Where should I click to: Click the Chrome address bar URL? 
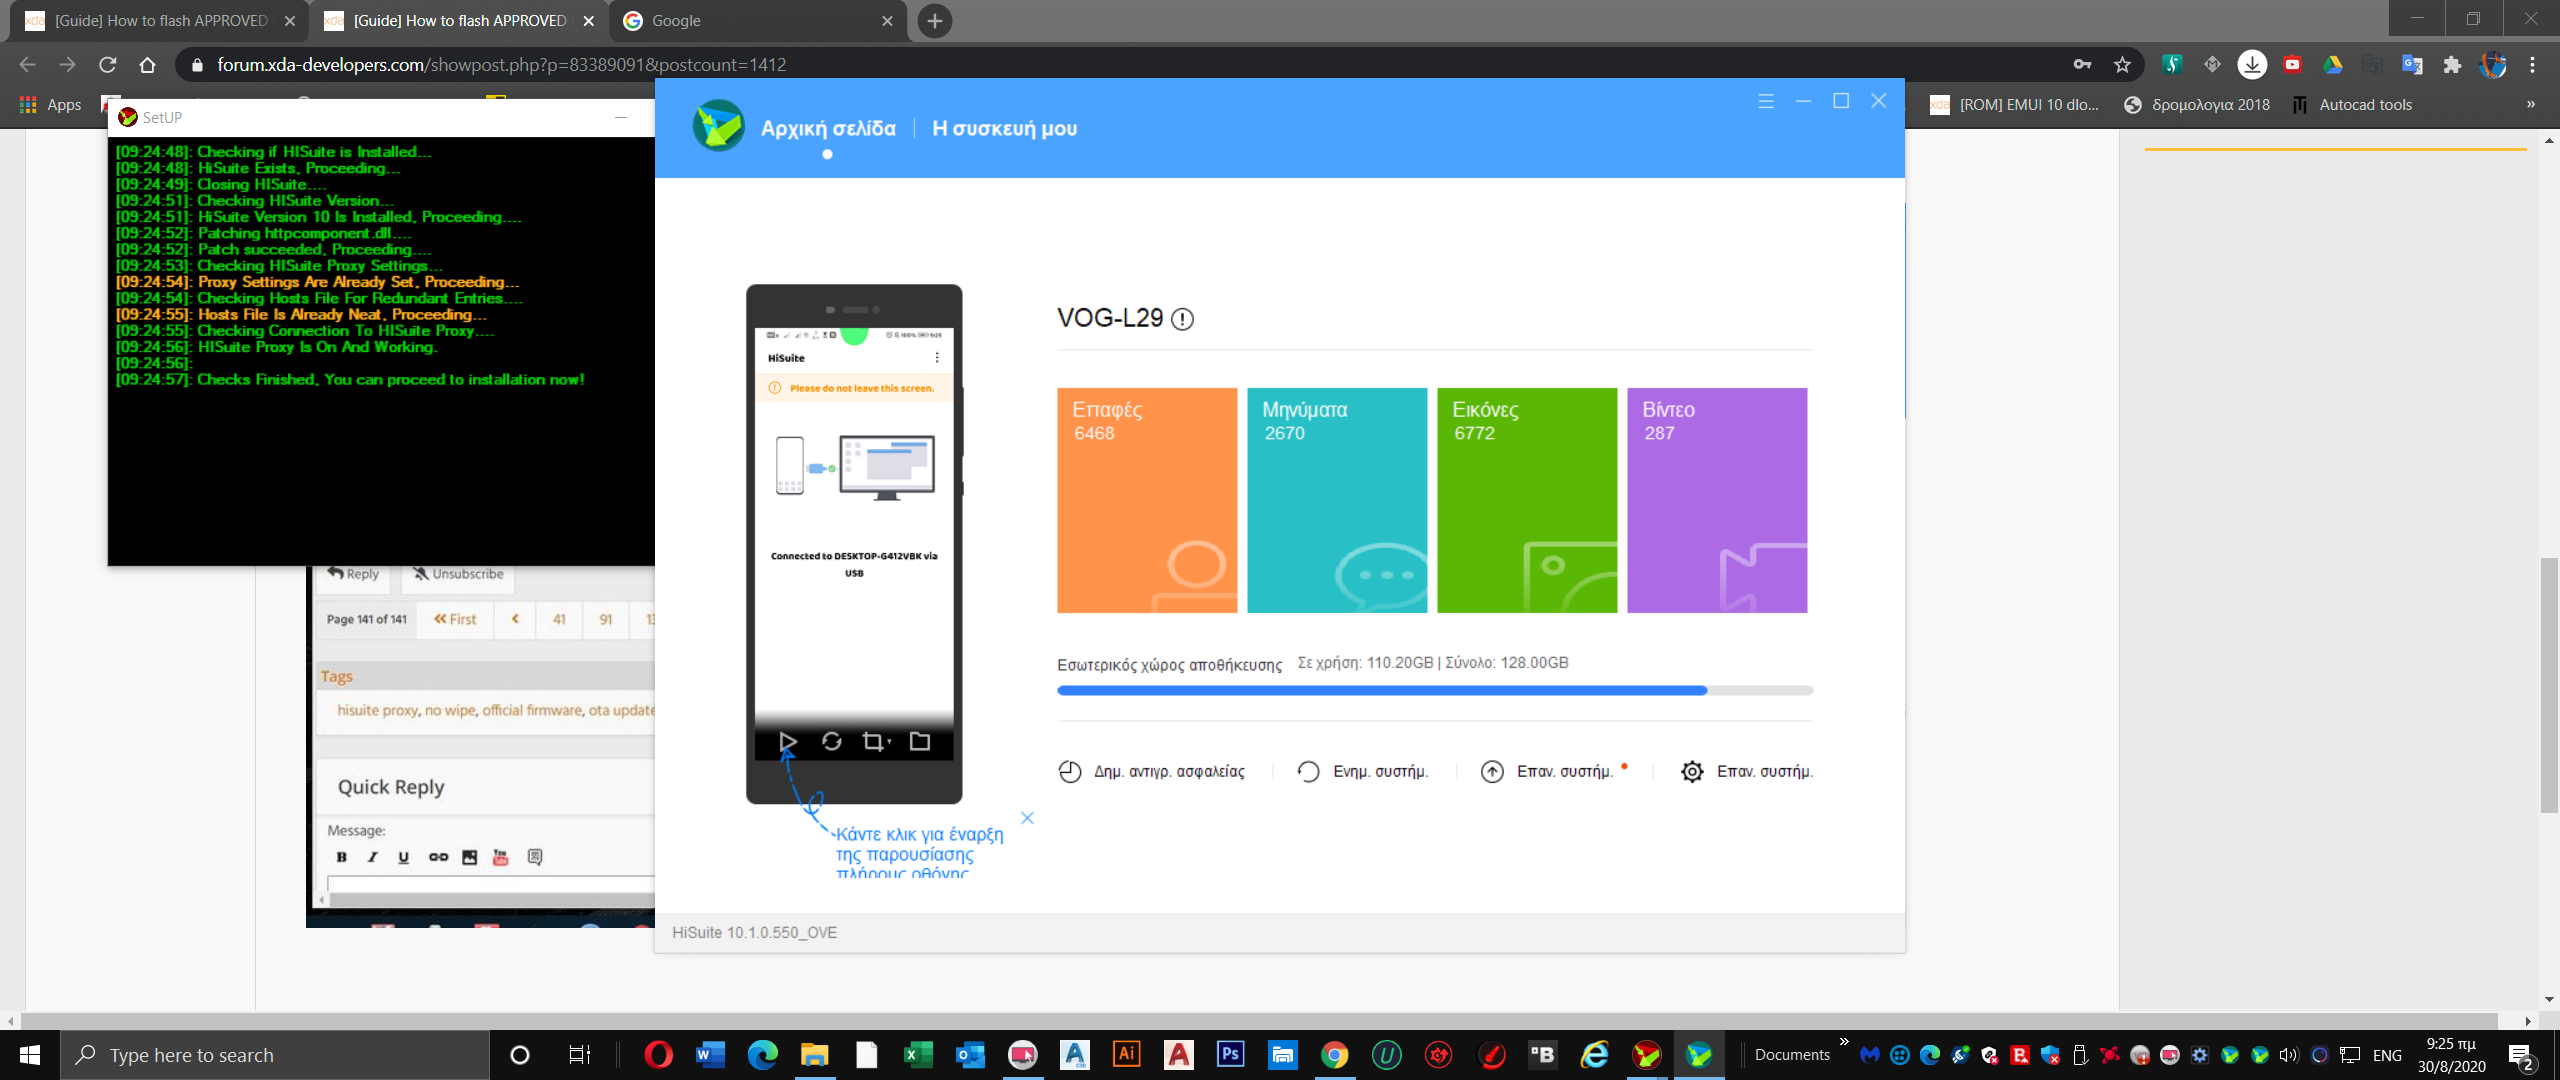tap(501, 65)
